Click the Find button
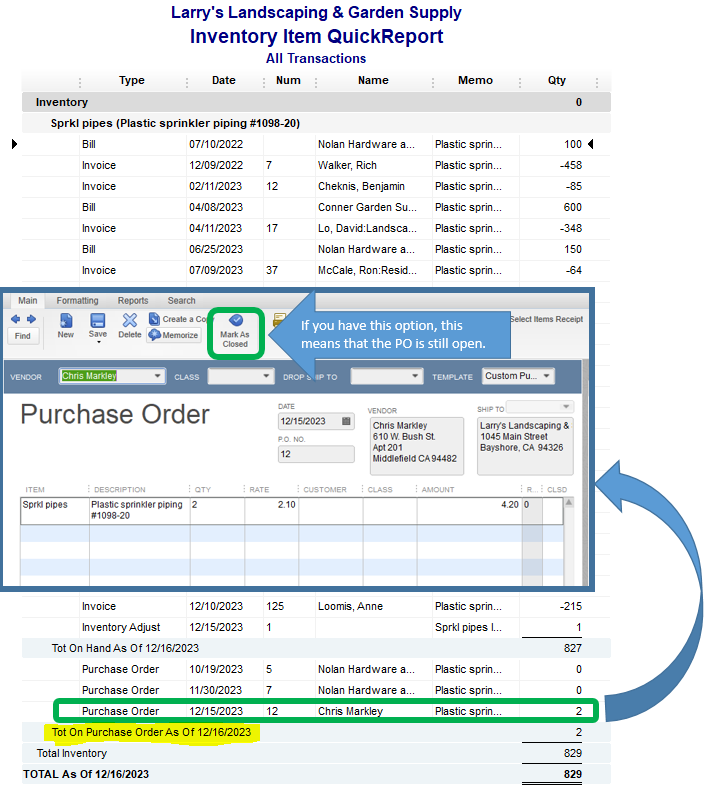 22,336
